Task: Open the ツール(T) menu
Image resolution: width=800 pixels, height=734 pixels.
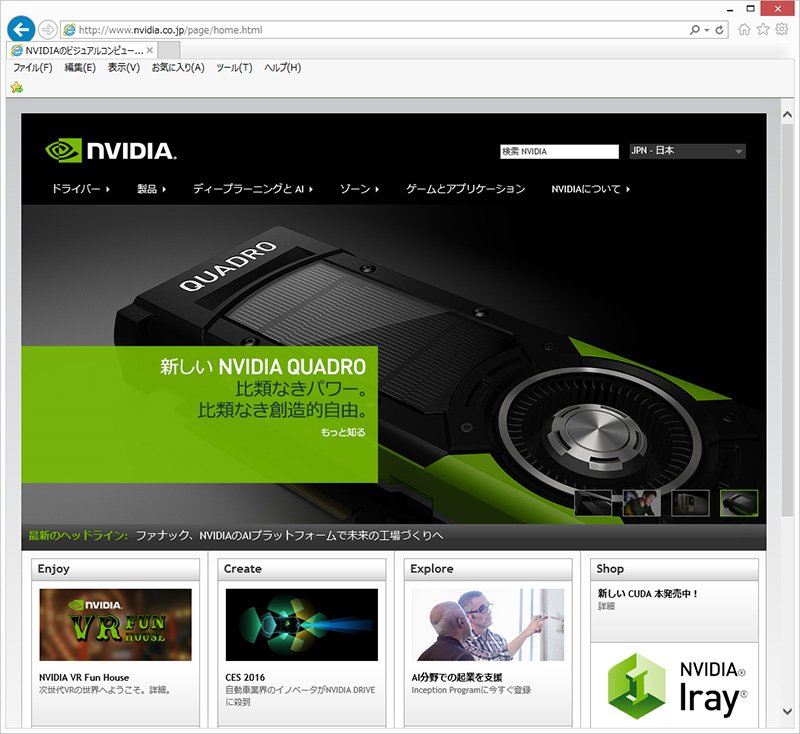Action: 234,67
